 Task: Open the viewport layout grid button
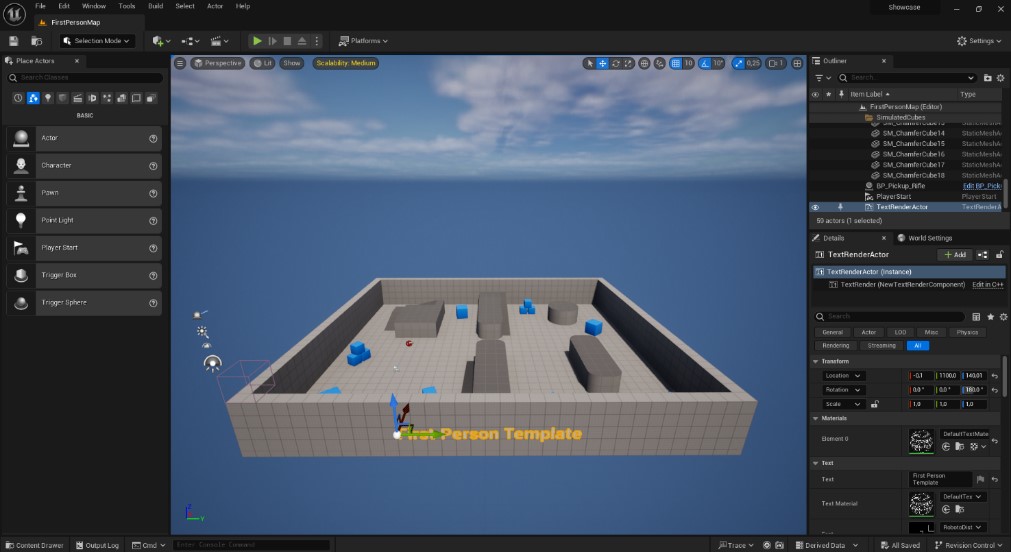[x=798, y=63]
